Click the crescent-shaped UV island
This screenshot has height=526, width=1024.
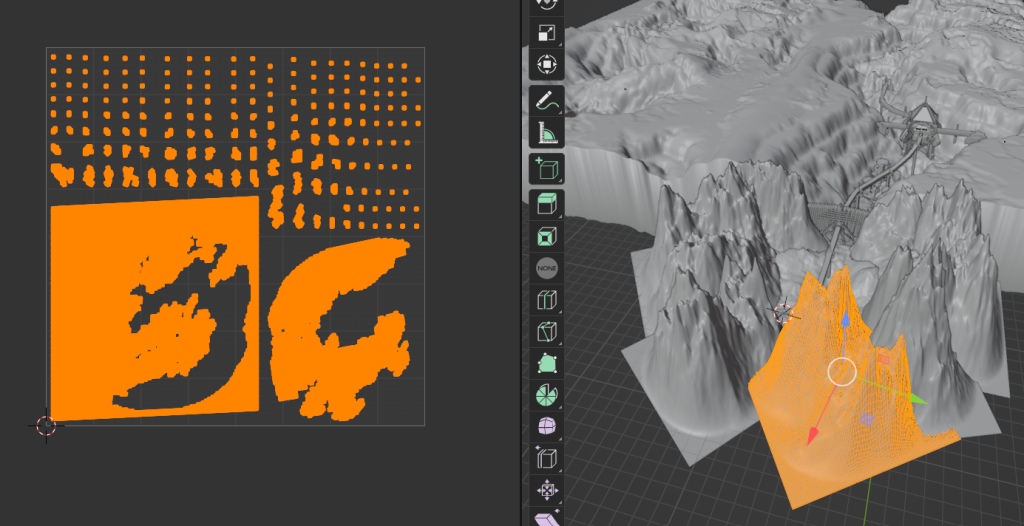point(339,329)
